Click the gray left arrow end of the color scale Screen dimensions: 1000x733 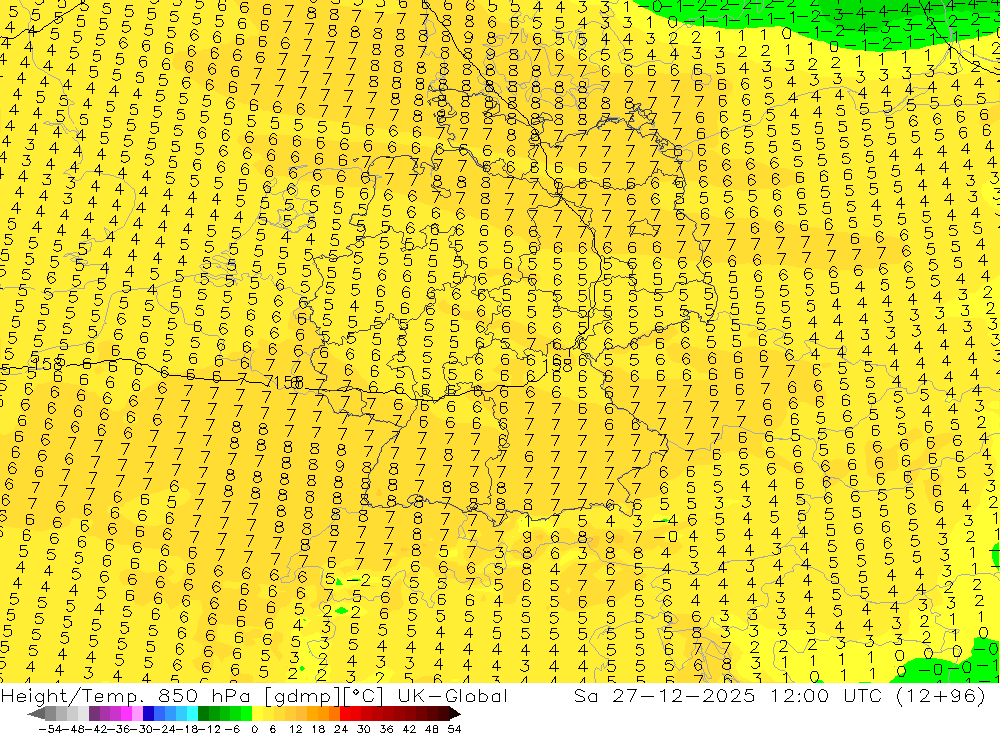(x=36, y=713)
